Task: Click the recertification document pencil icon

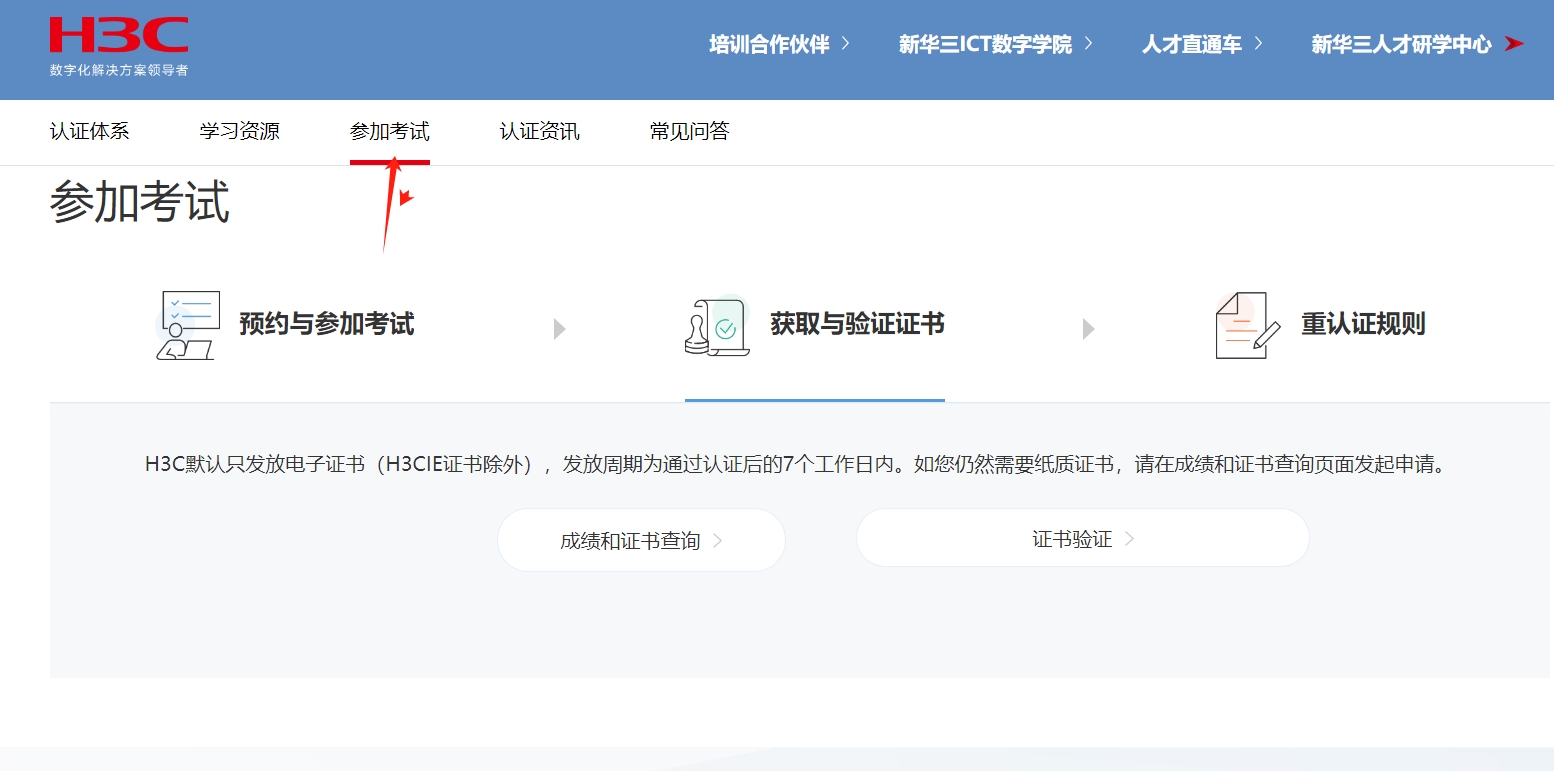Action: tap(1247, 325)
